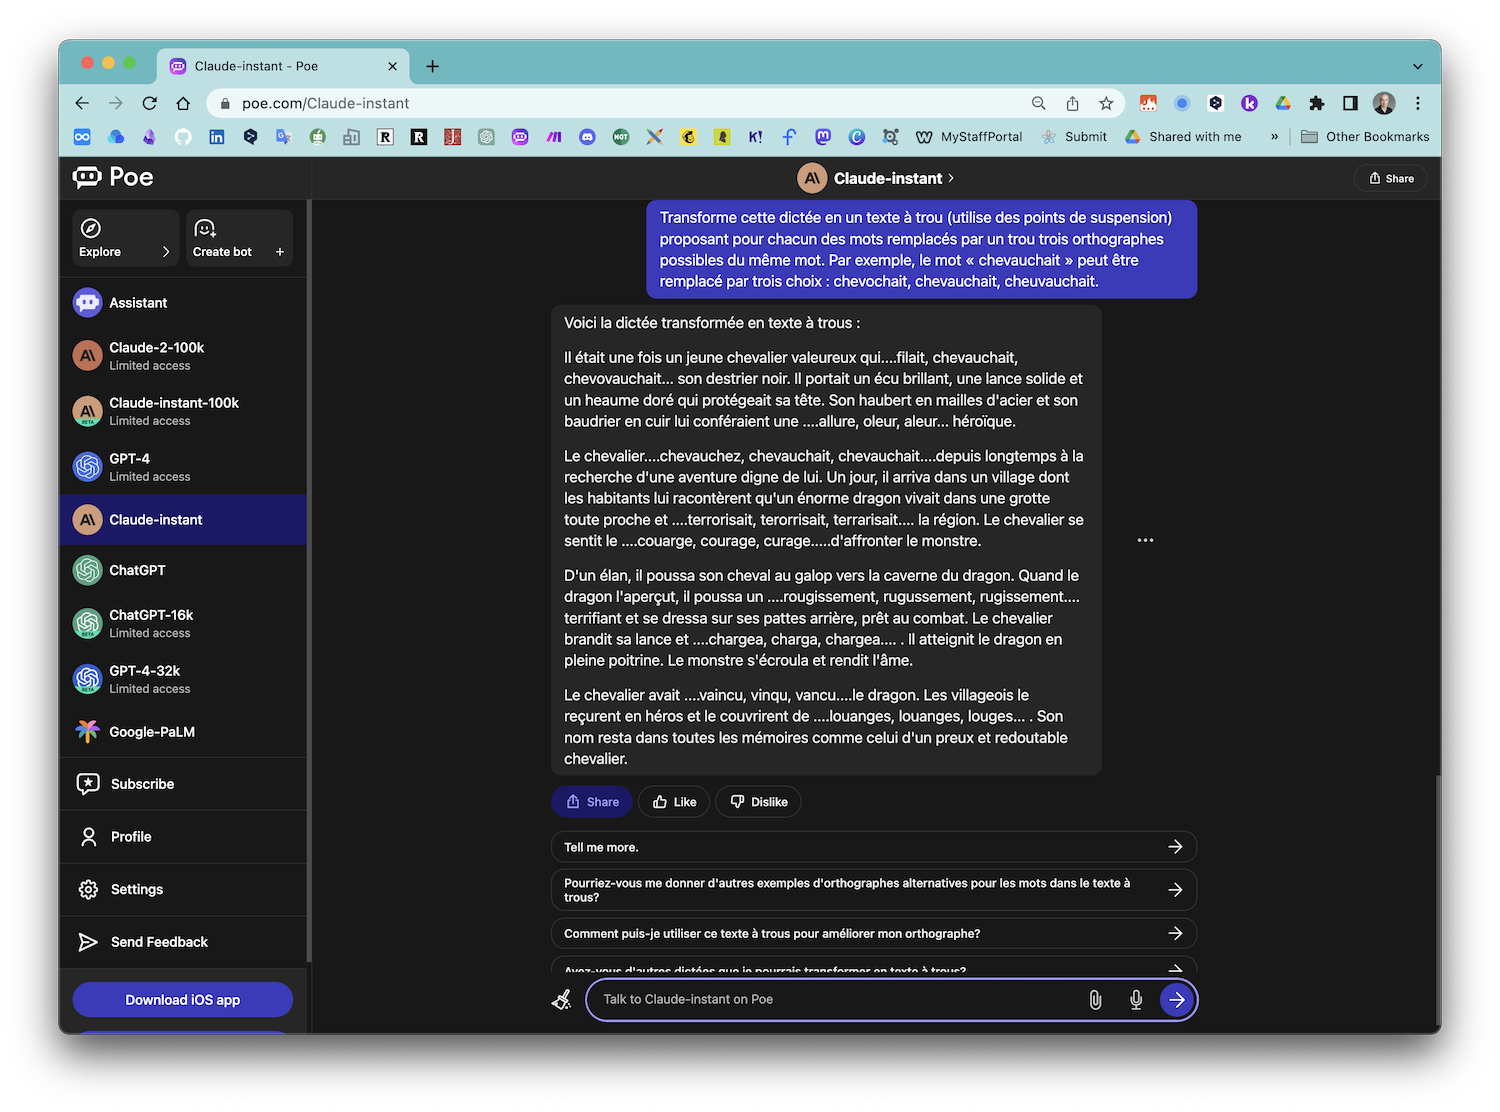Screen dimensions: 1500x1112
Task: Choose the 'Pourriez-vous me donner' suggested reply
Action: (874, 890)
